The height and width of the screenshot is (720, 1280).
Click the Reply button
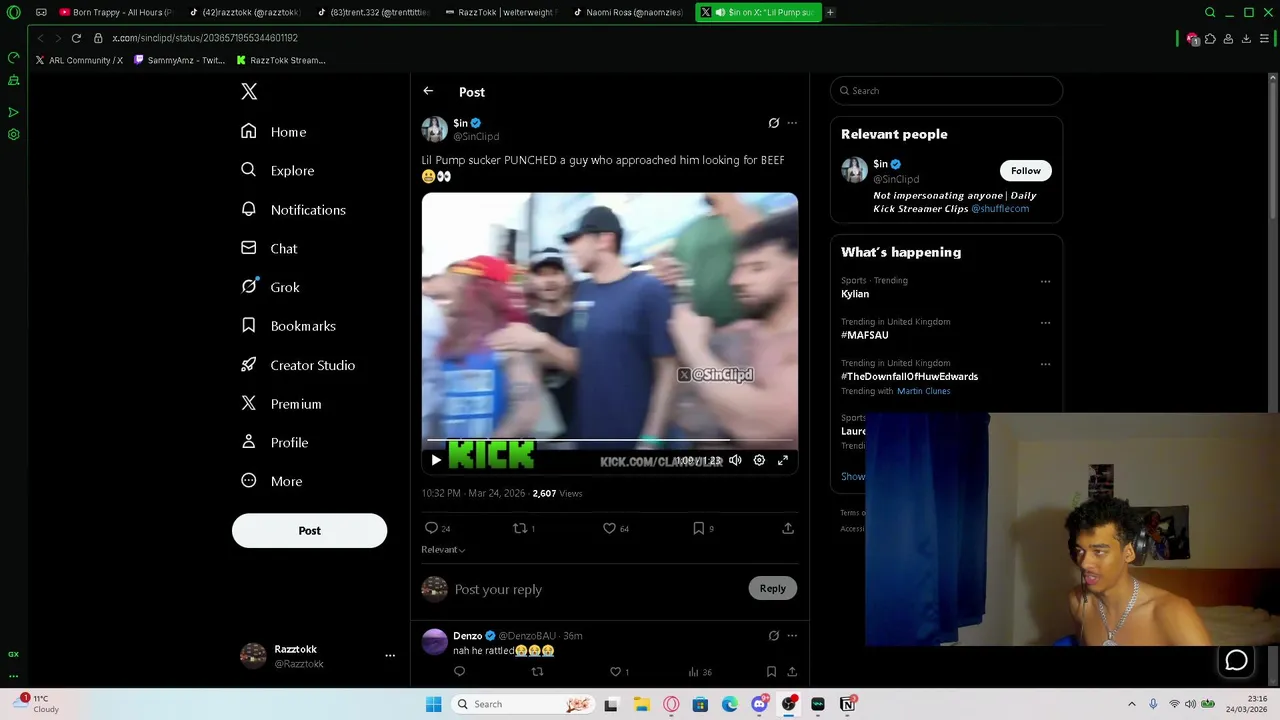pyautogui.click(x=773, y=589)
